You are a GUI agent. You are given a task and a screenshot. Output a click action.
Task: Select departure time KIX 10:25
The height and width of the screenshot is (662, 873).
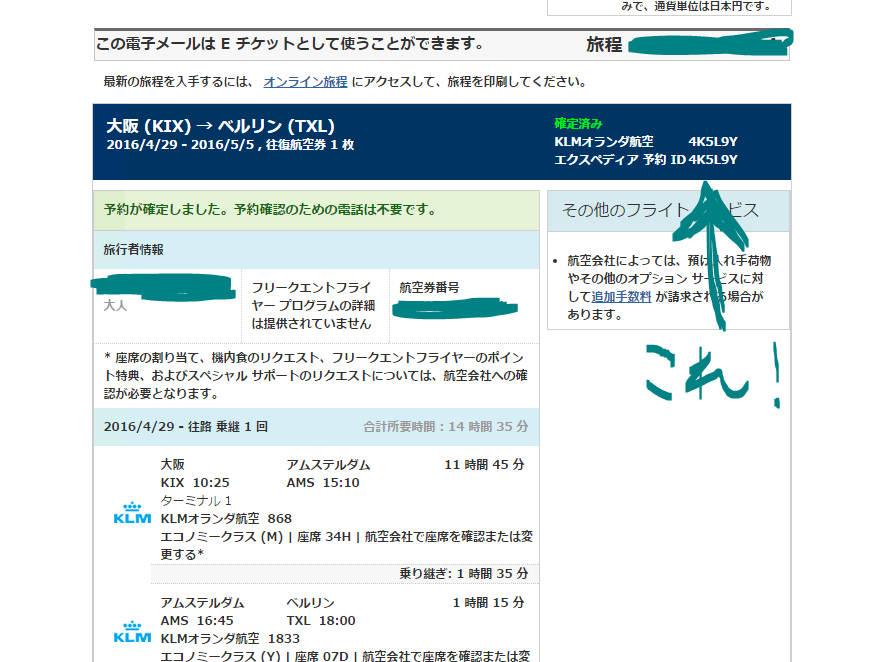(x=195, y=483)
